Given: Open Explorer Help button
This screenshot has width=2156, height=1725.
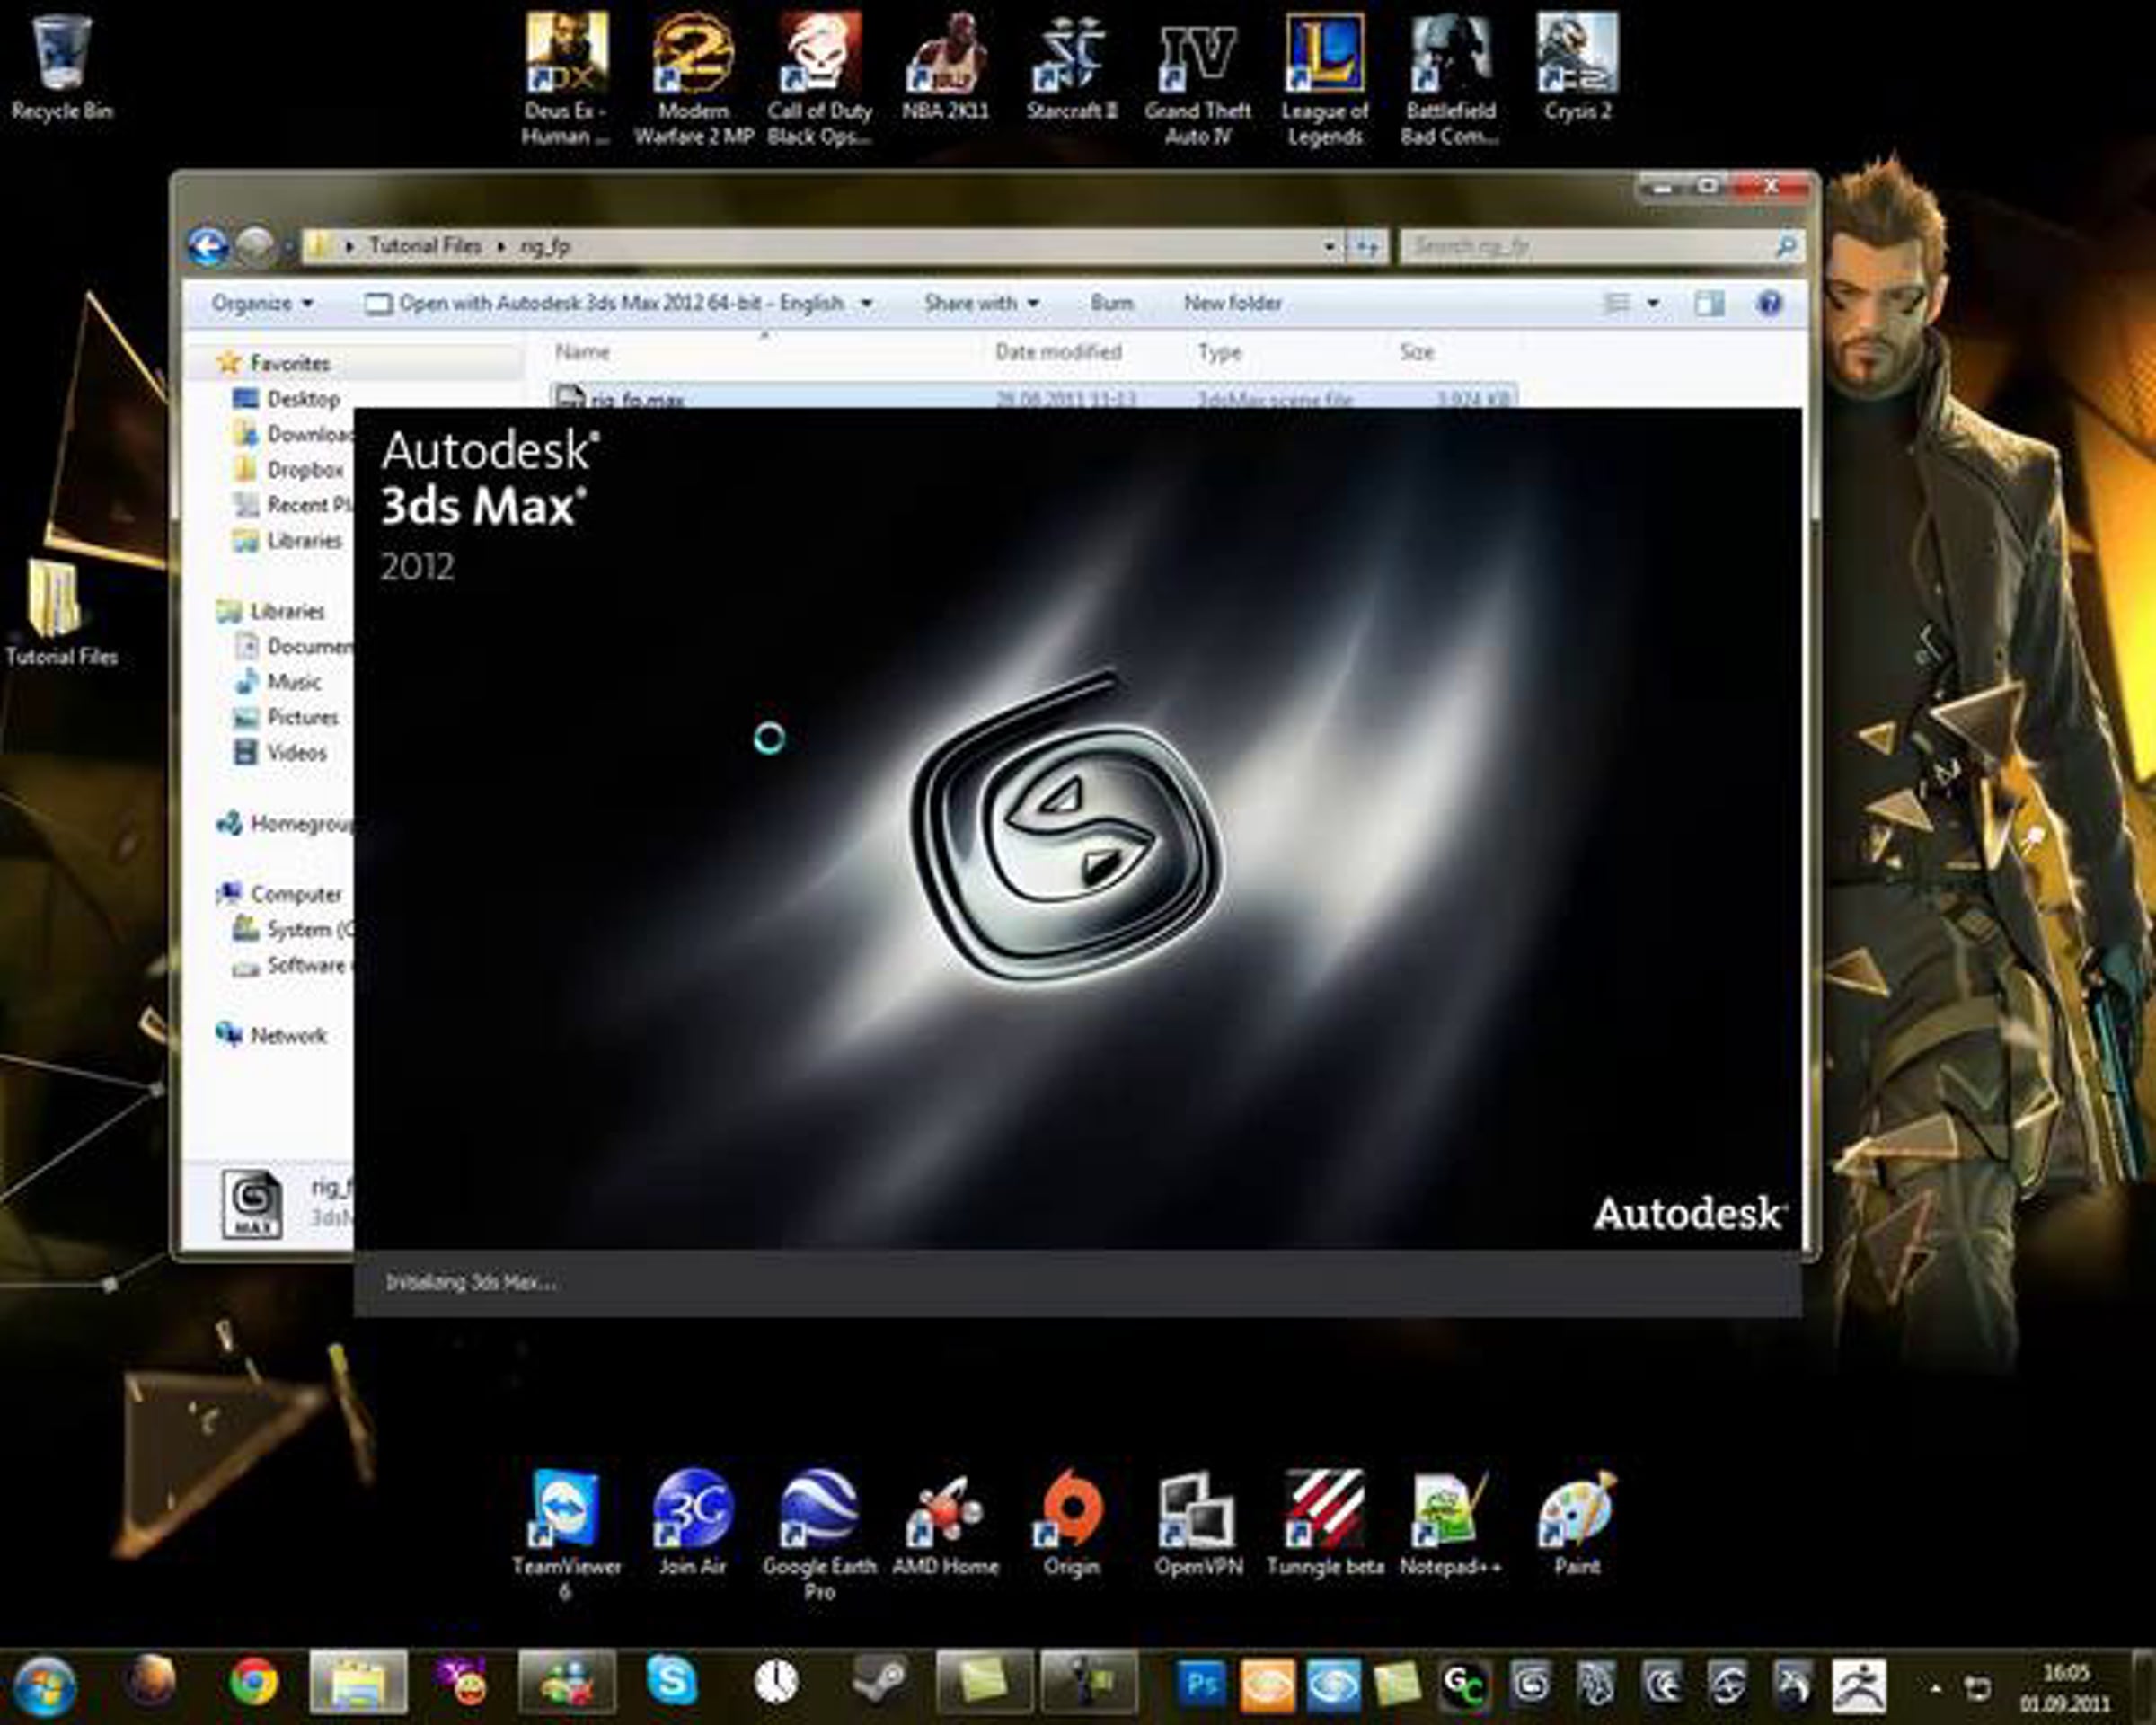Looking at the screenshot, I should 1769,303.
